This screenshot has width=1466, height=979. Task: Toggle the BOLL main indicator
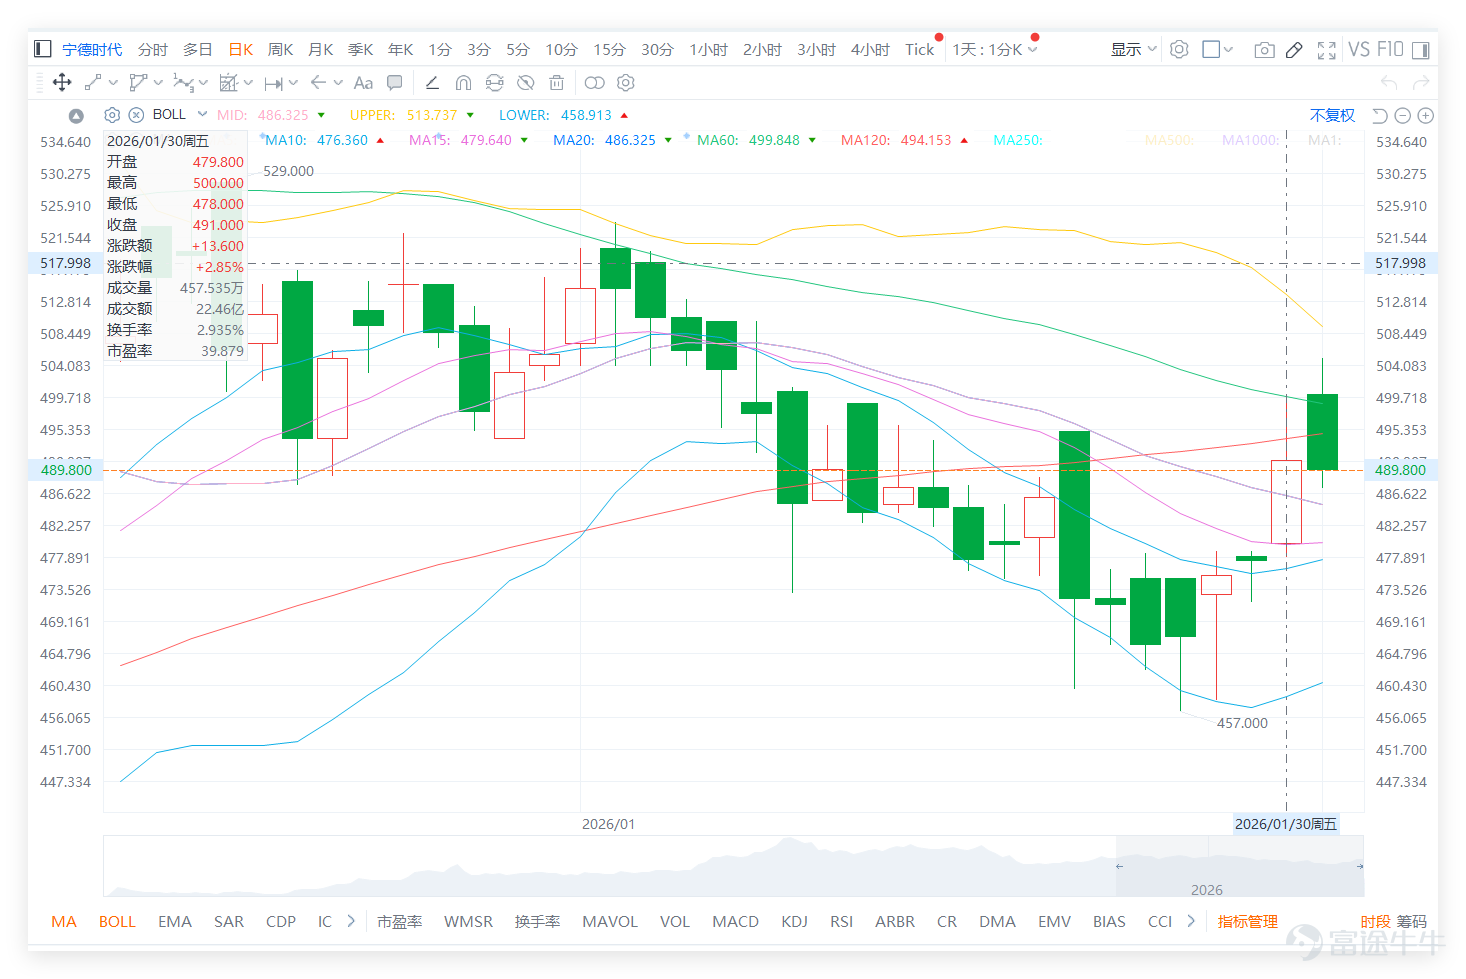pos(117,921)
